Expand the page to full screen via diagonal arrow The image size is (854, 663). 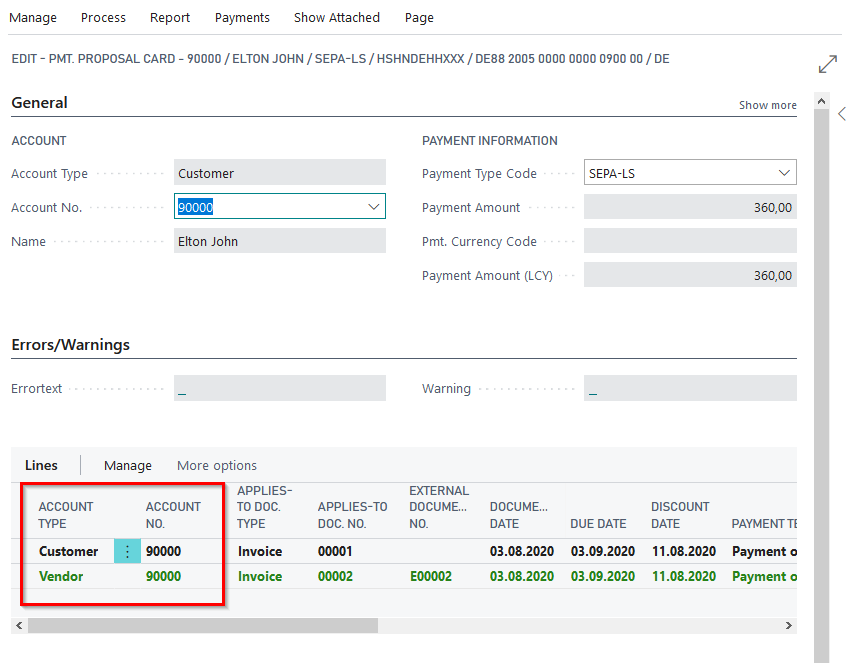[x=828, y=63]
